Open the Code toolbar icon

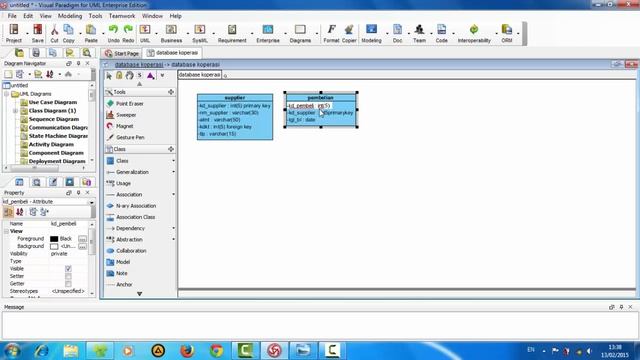tap(442, 33)
